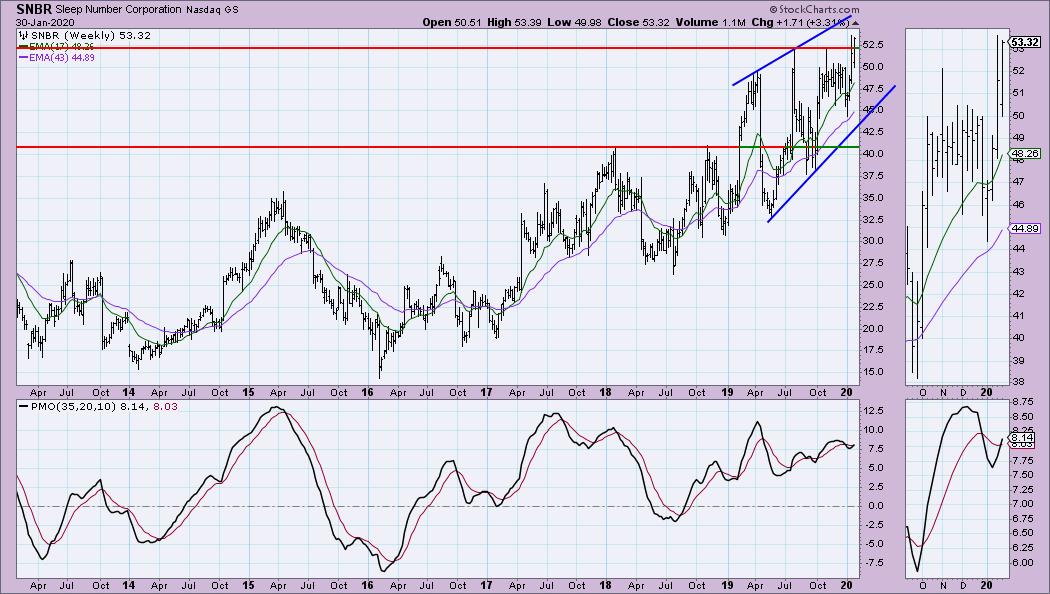
Task: Click year 15 on PMO panel time axis
Action: (x=248, y=585)
